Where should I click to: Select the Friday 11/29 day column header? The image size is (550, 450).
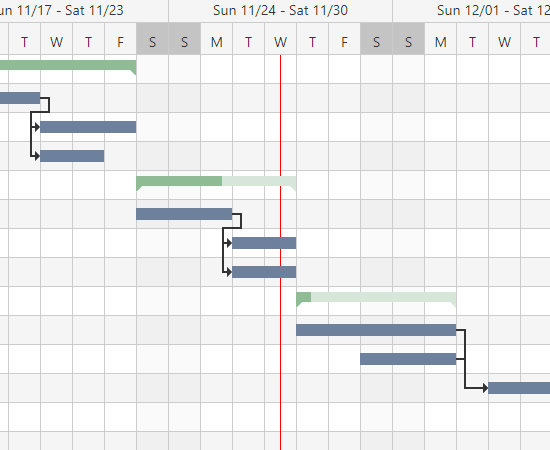point(344,42)
